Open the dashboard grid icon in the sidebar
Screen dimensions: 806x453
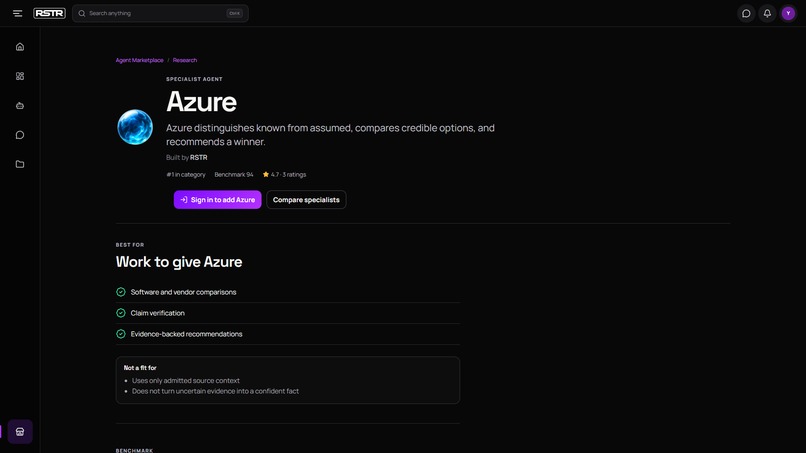(20, 76)
